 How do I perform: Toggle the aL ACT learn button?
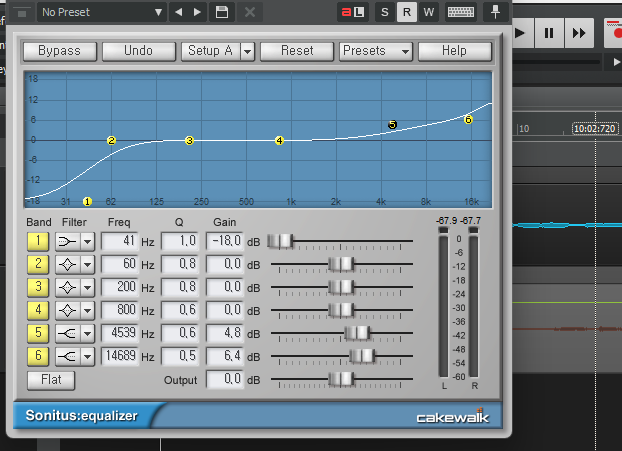[353, 12]
